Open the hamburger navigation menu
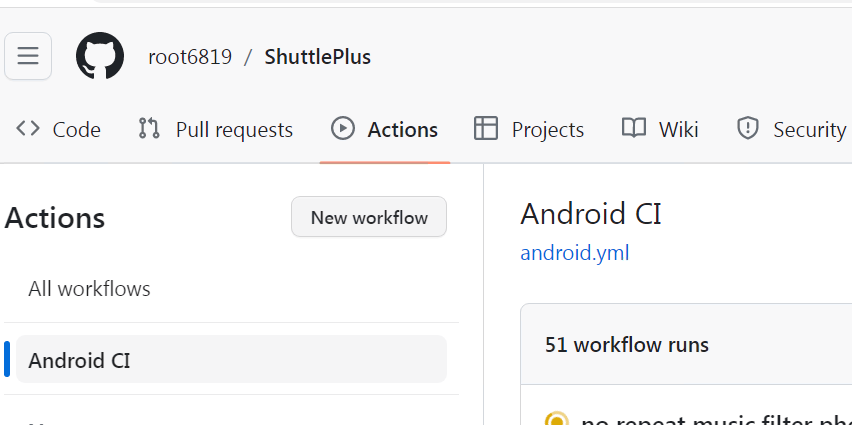Screen dimensions: 852x425 click(x=28, y=56)
